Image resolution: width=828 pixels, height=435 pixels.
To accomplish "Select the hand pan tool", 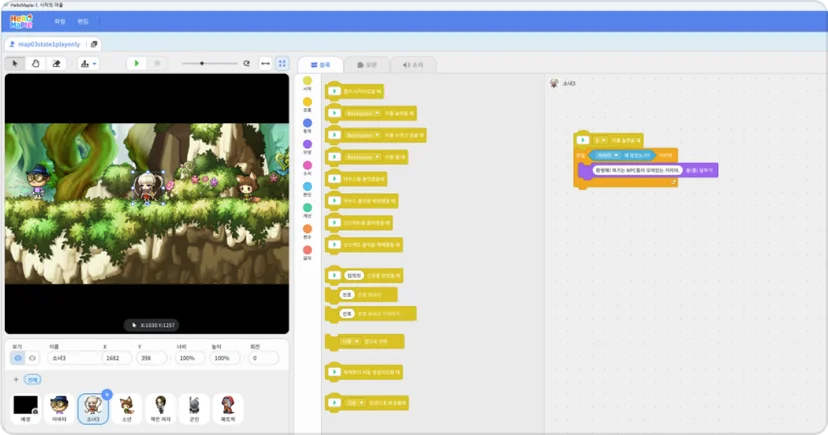I will pyautogui.click(x=35, y=64).
